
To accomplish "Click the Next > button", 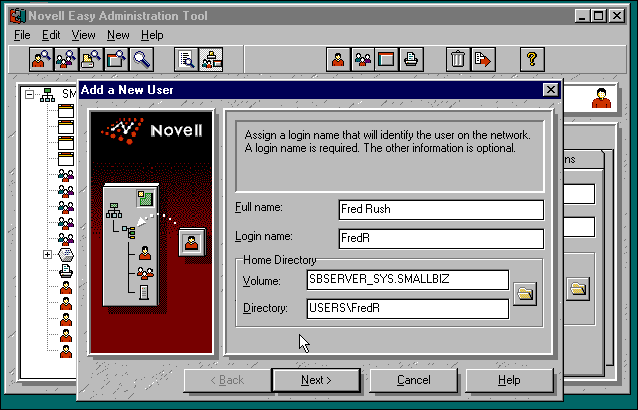I will (x=316, y=380).
